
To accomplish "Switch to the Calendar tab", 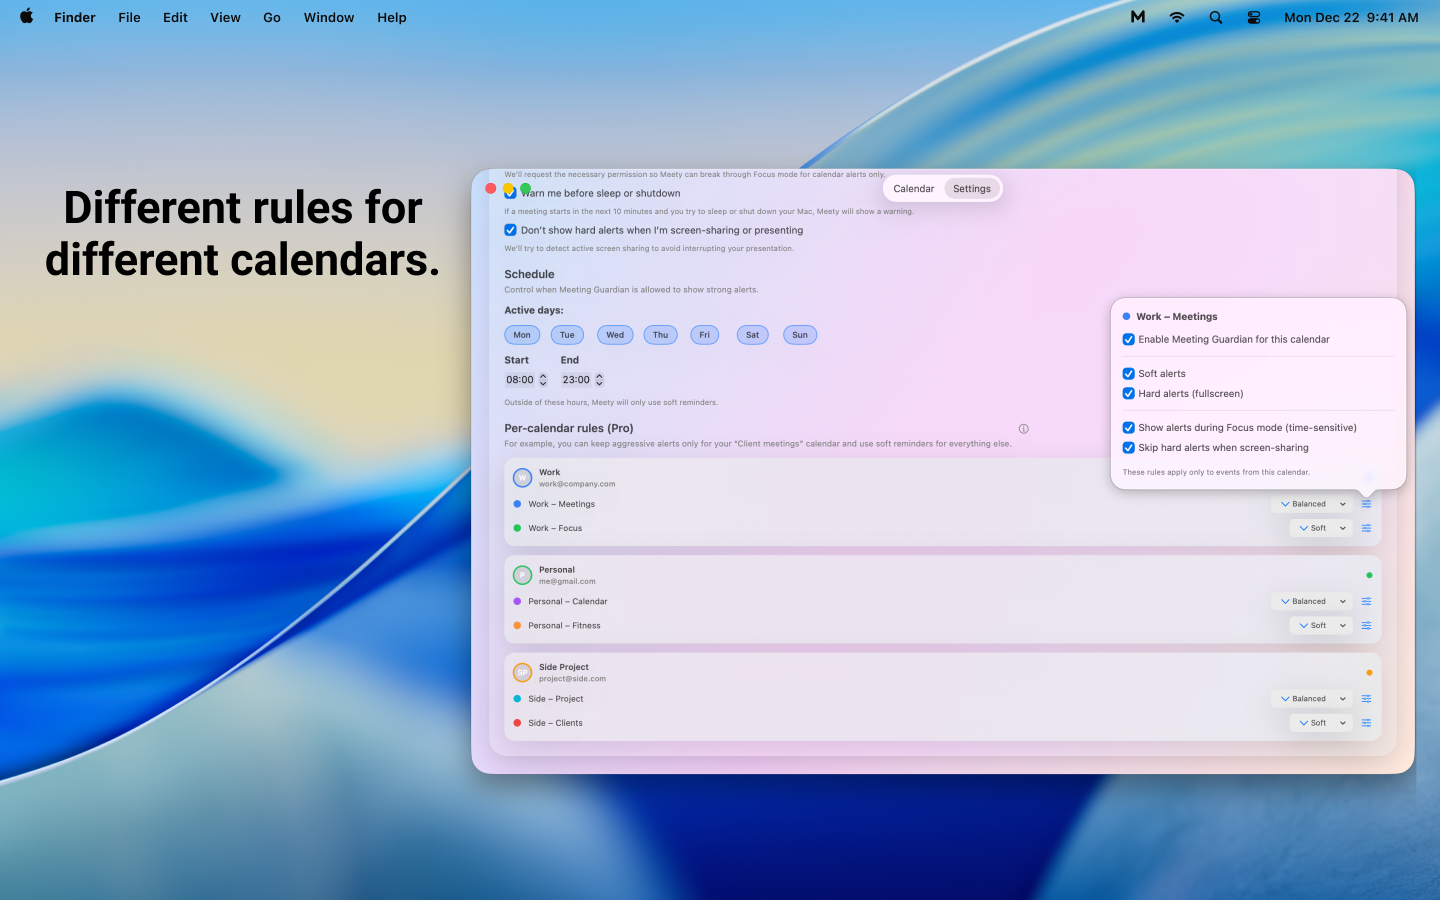I will (x=913, y=188).
